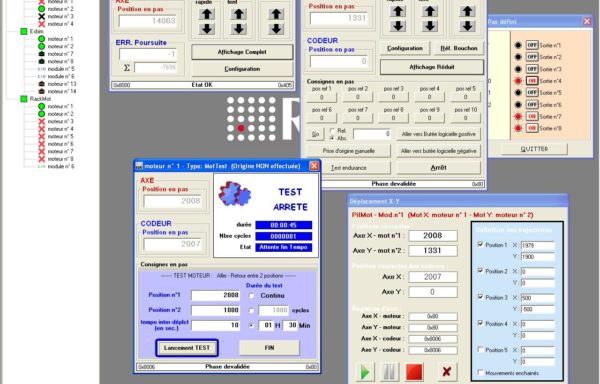Click the Position n°2 field showing 1000
Viewport: 600px width, 384px height.
click(216, 310)
